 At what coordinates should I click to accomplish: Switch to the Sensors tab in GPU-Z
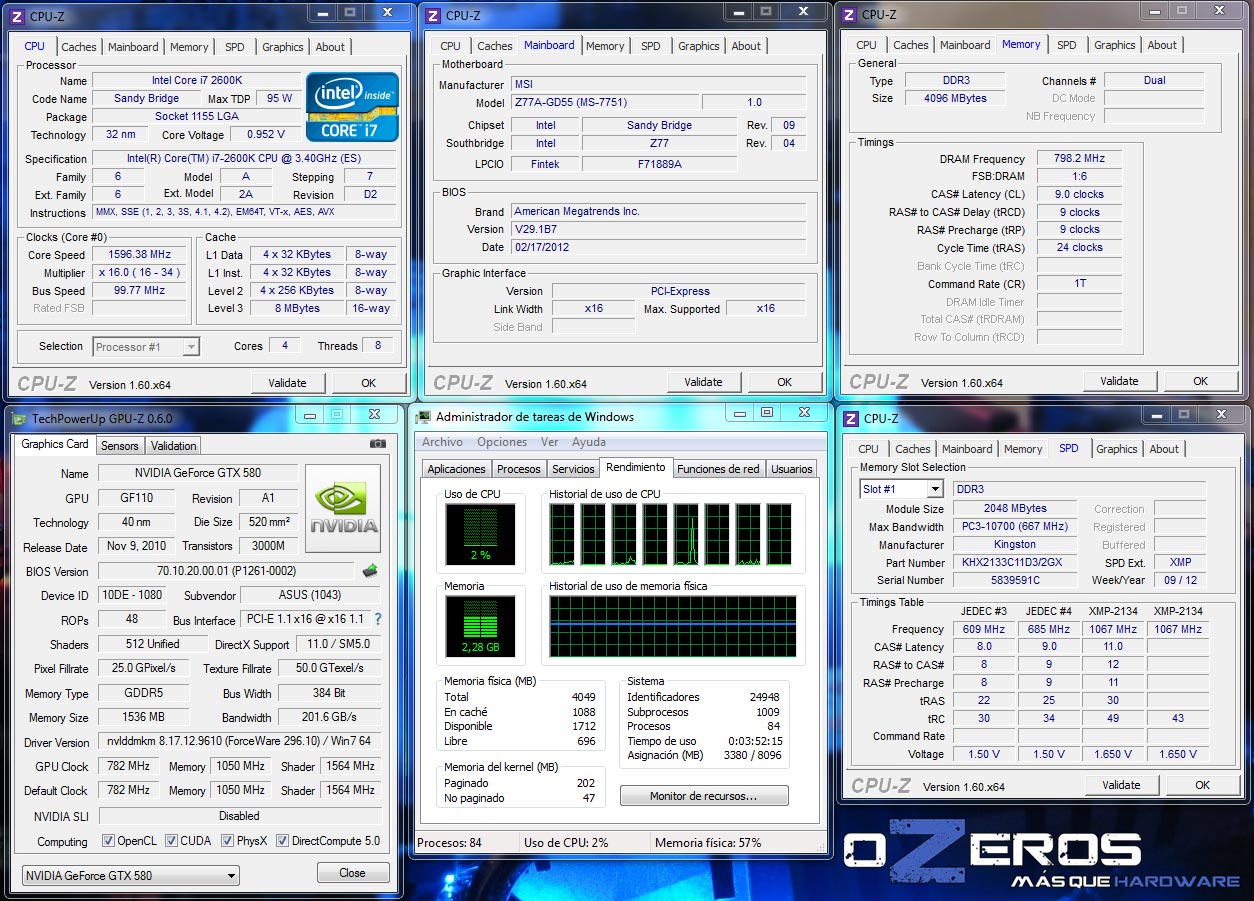[120, 446]
